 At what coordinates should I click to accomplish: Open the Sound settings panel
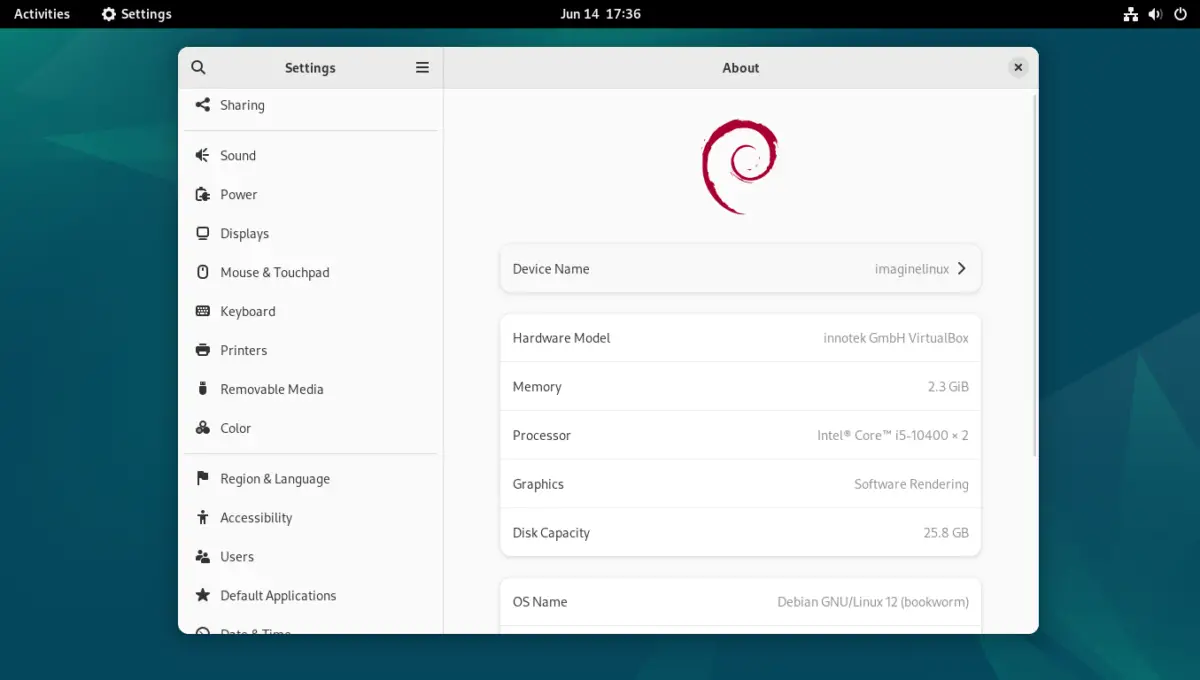[311, 155]
